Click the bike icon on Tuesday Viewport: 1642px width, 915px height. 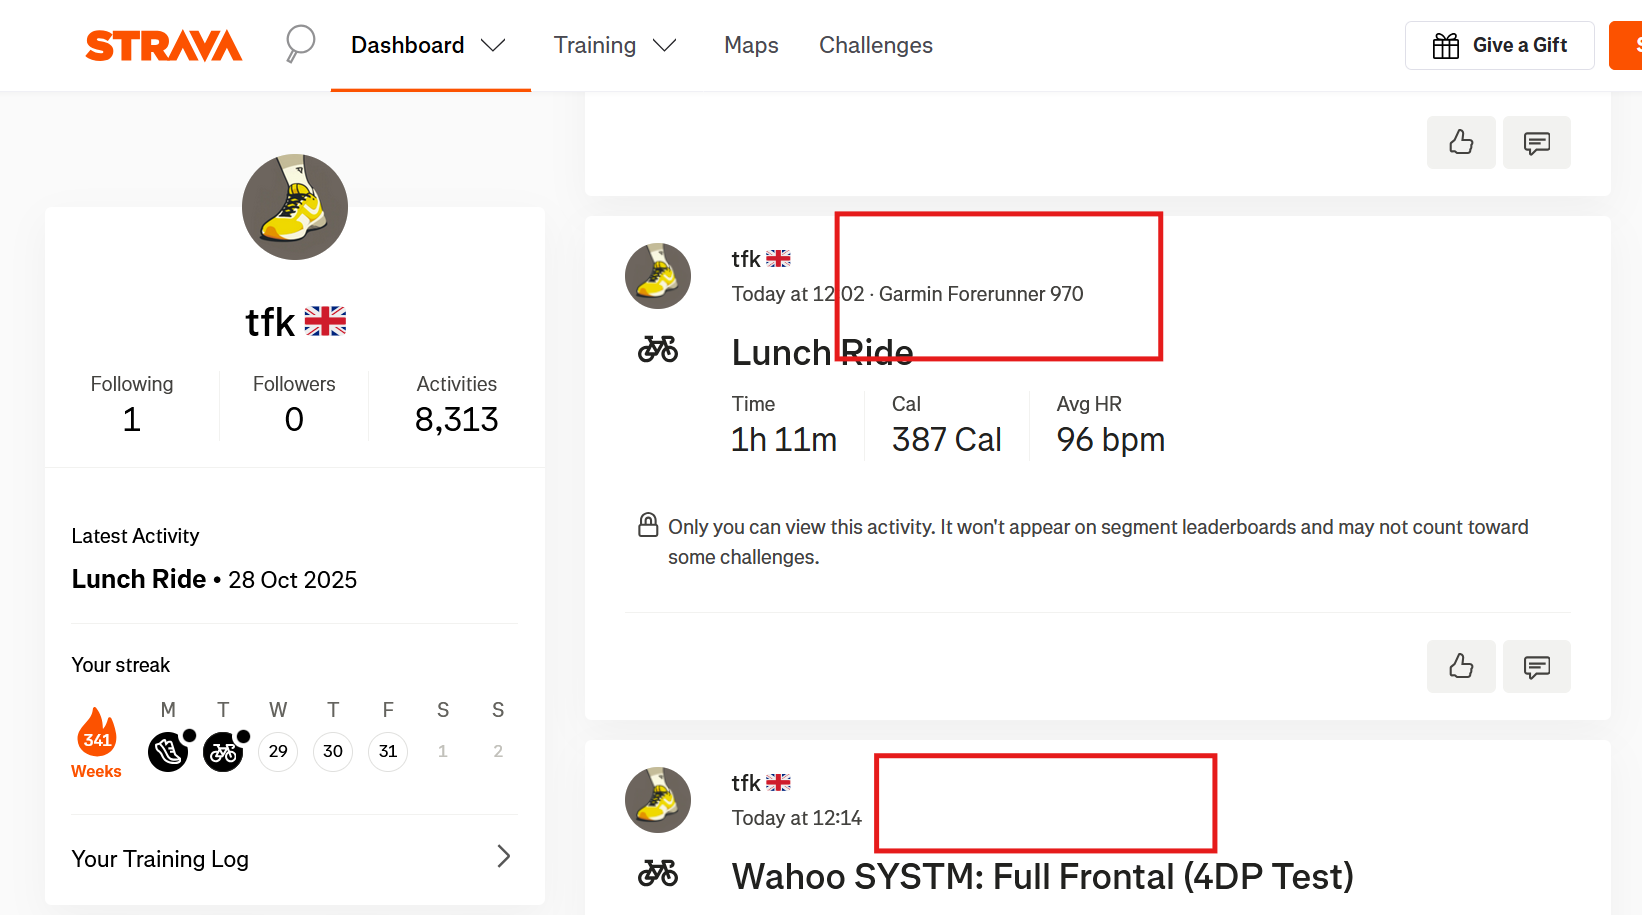coord(223,751)
